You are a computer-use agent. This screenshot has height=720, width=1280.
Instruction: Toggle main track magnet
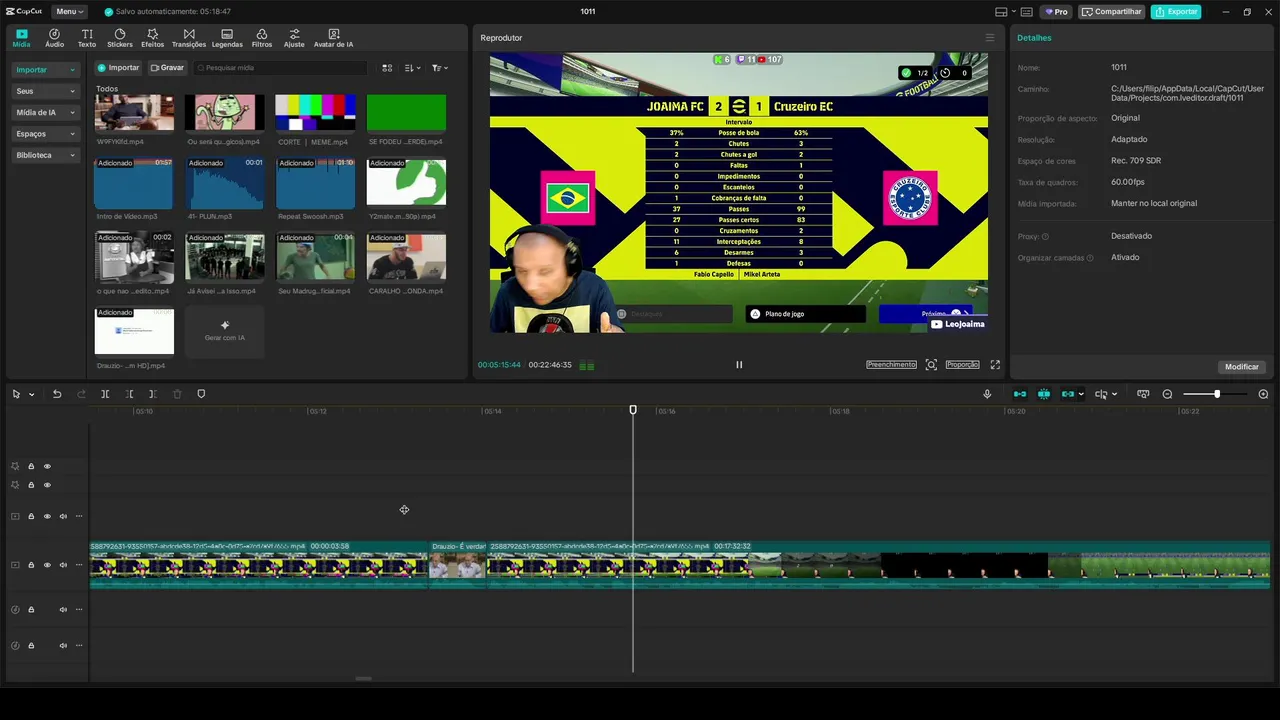(1020, 394)
